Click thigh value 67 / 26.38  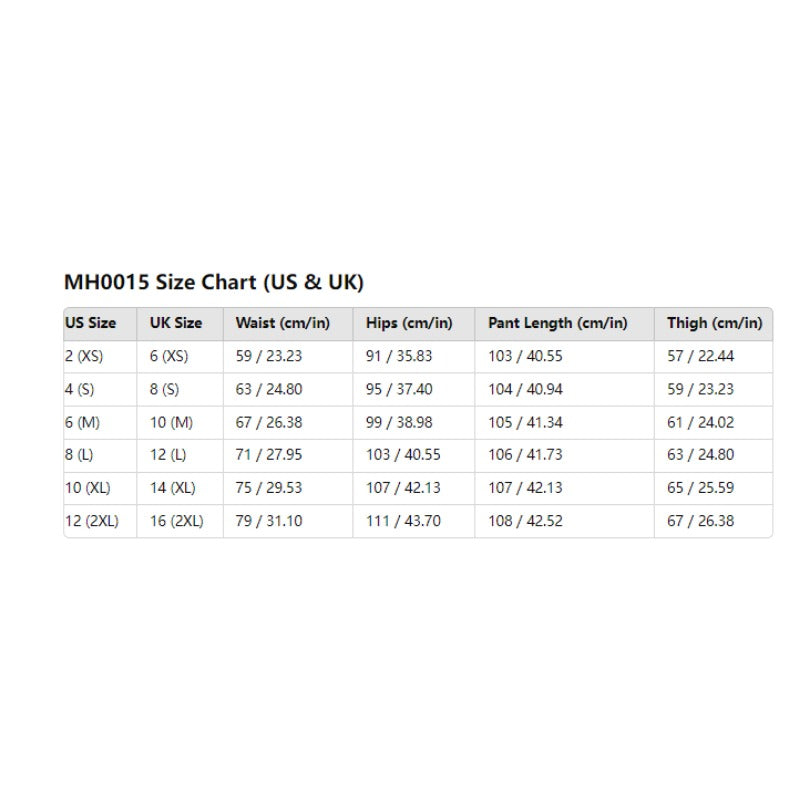[701, 521]
